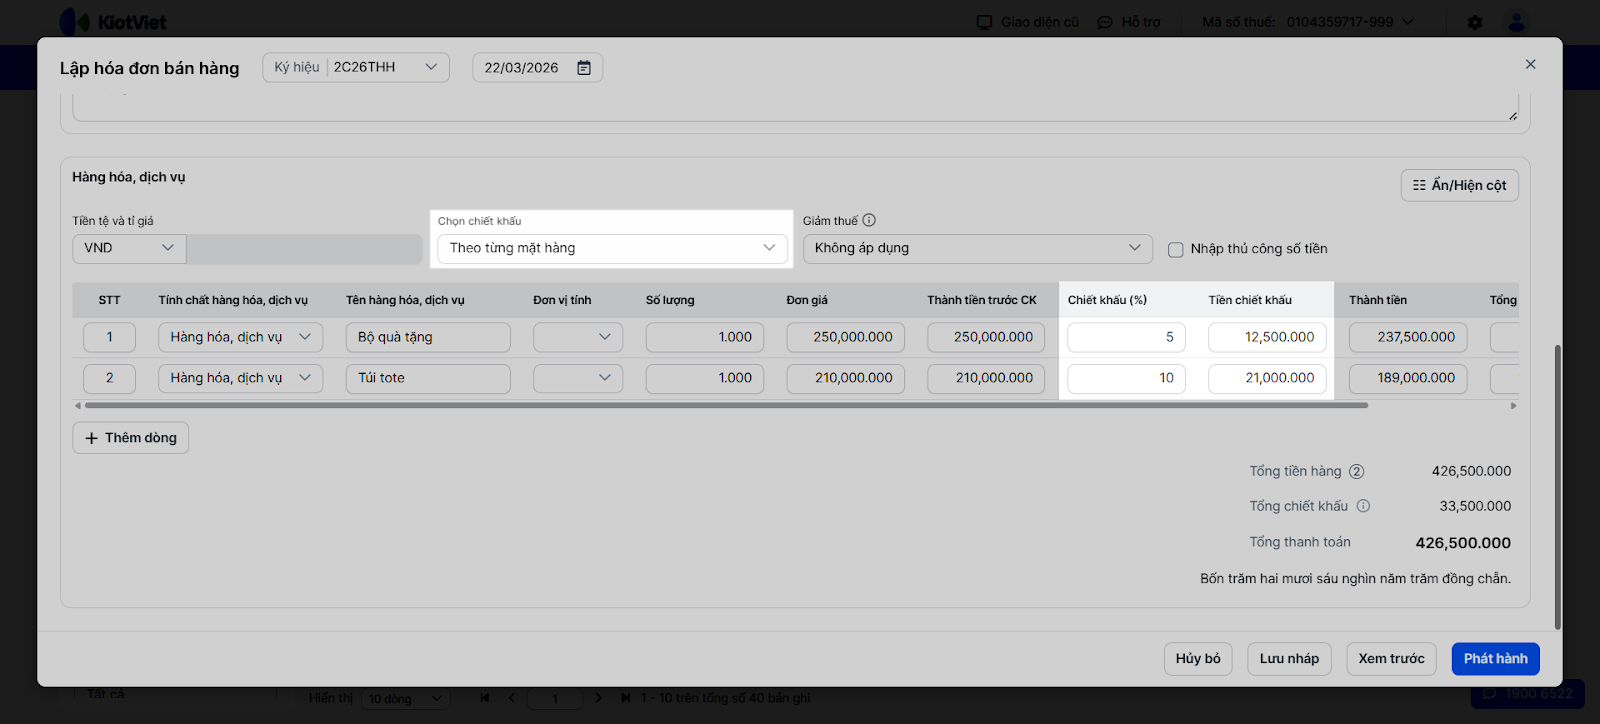Expand the Mã số thuế dropdown in header
This screenshot has width=1600, height=724.
tap(1408, 22)
